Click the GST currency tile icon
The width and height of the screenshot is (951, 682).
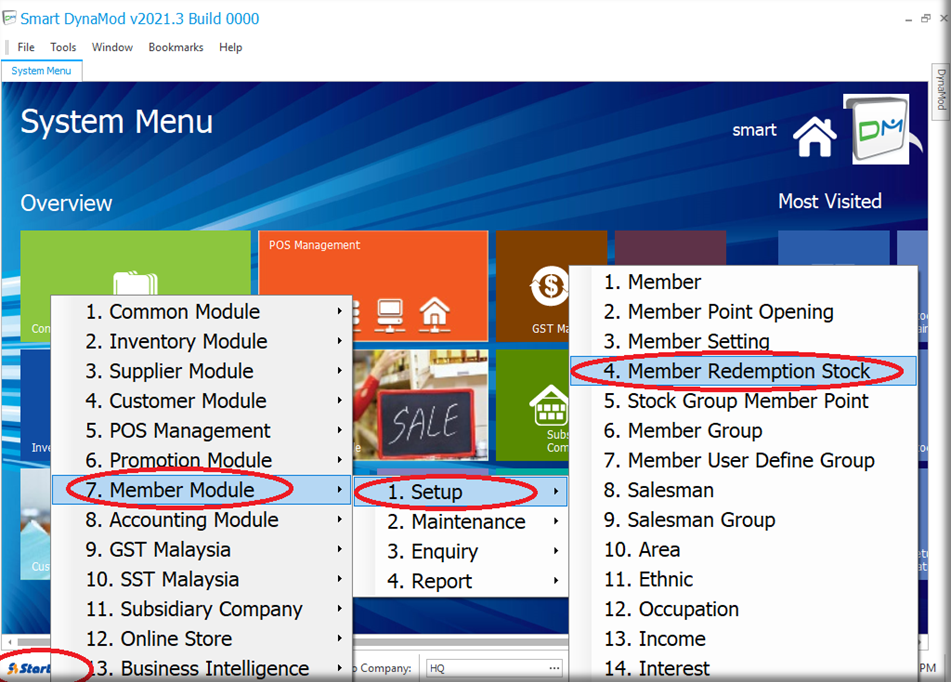(550, 289)
